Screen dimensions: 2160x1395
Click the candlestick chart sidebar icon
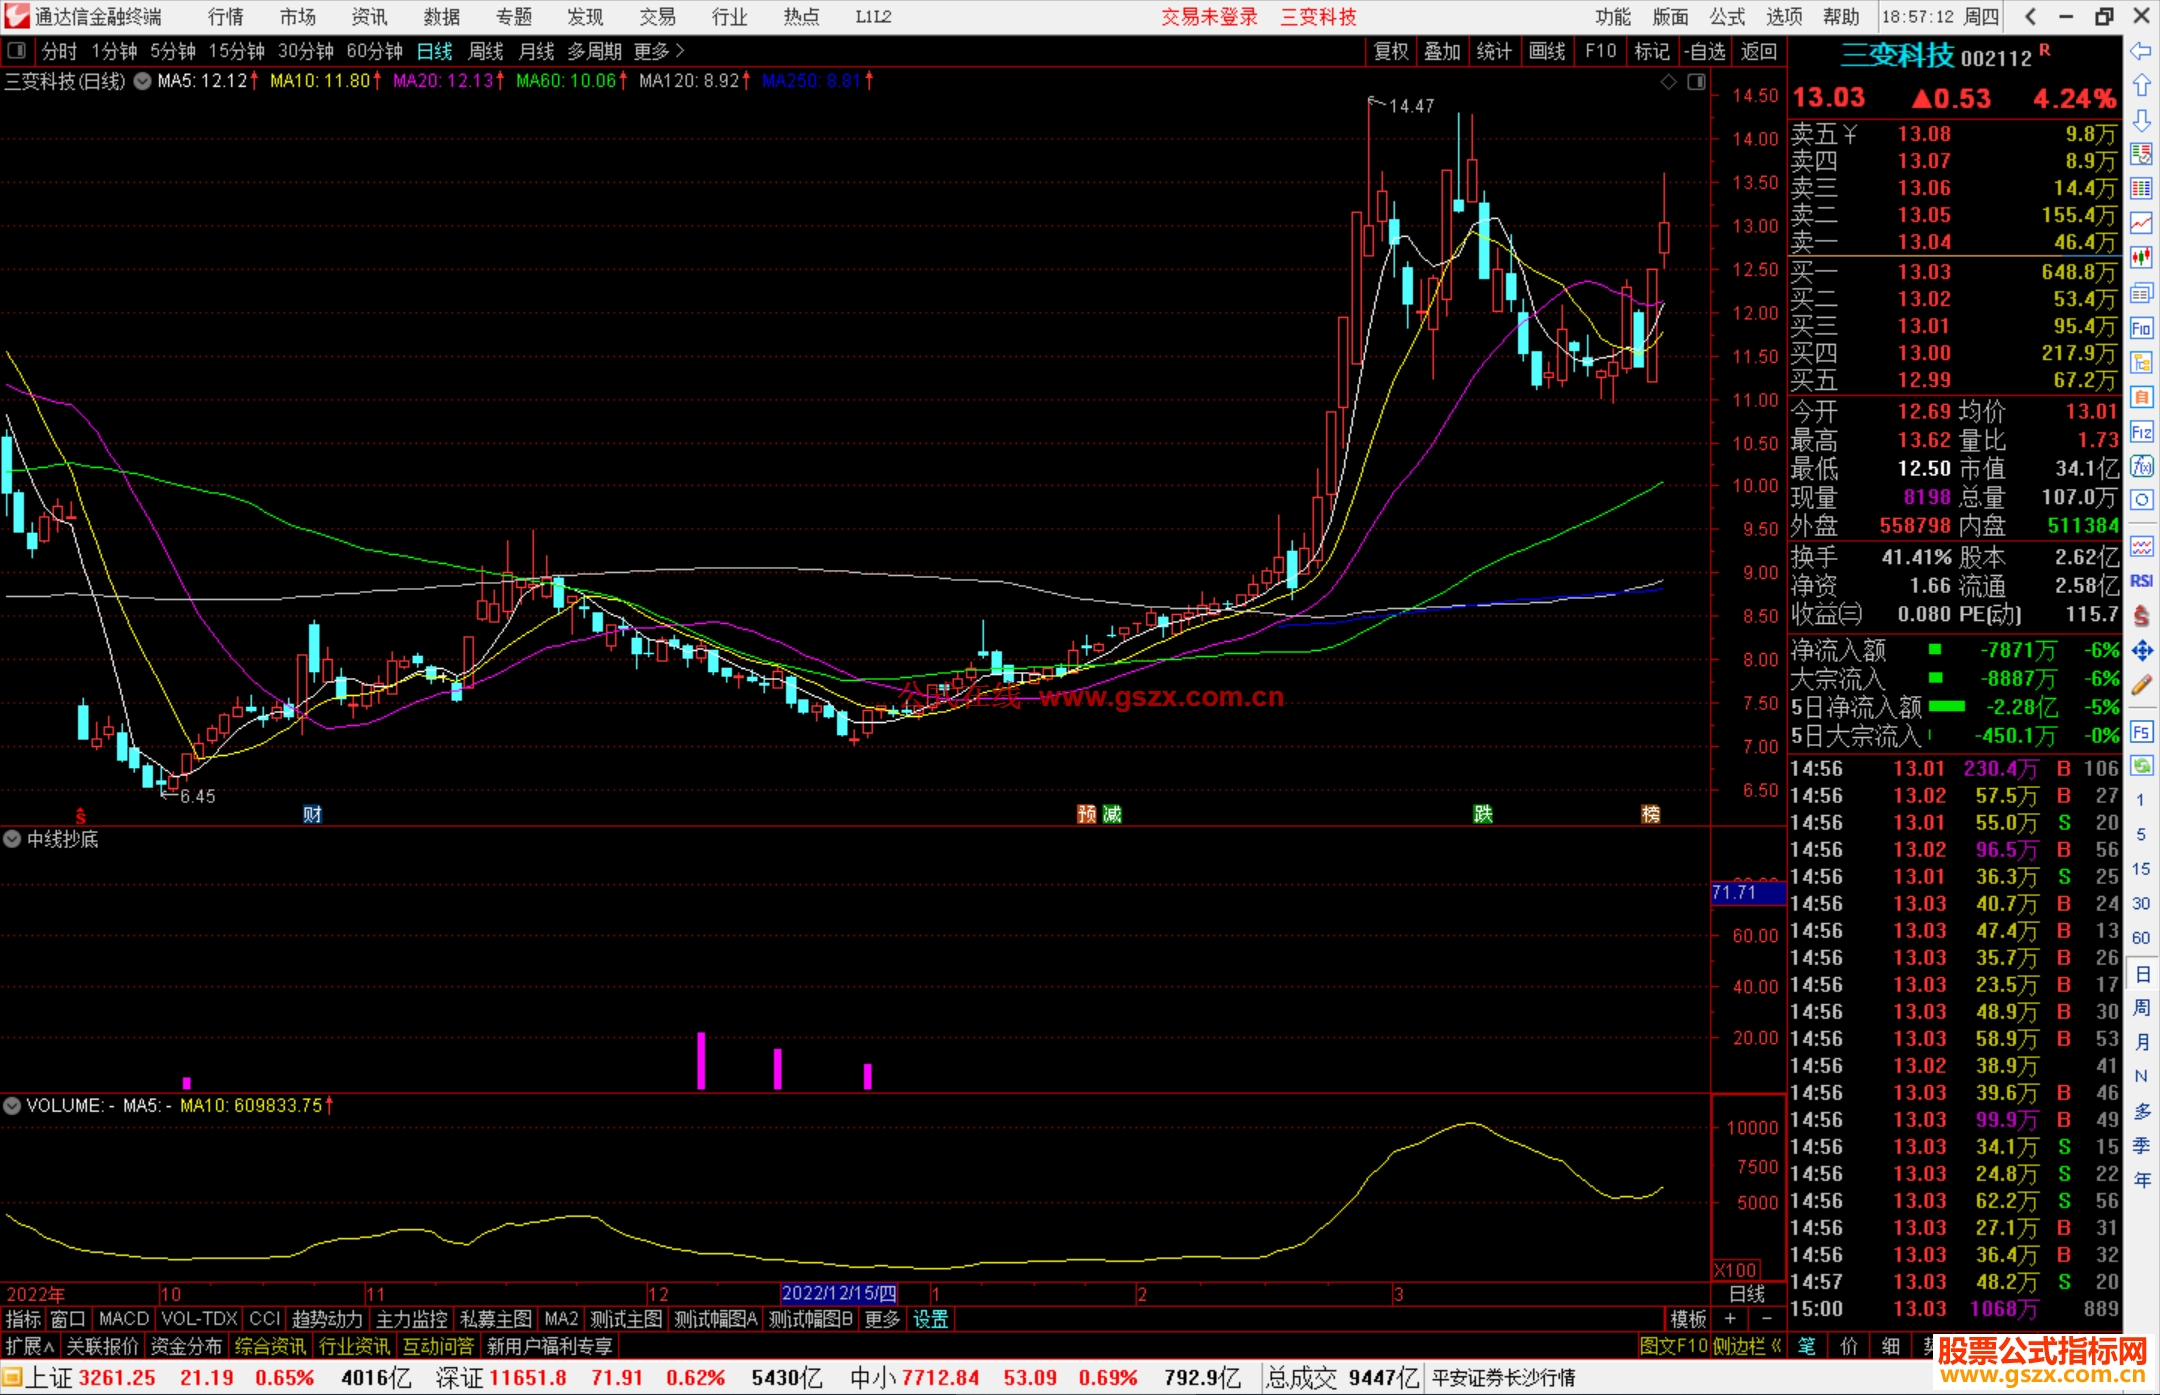[x=2141, y=258]
